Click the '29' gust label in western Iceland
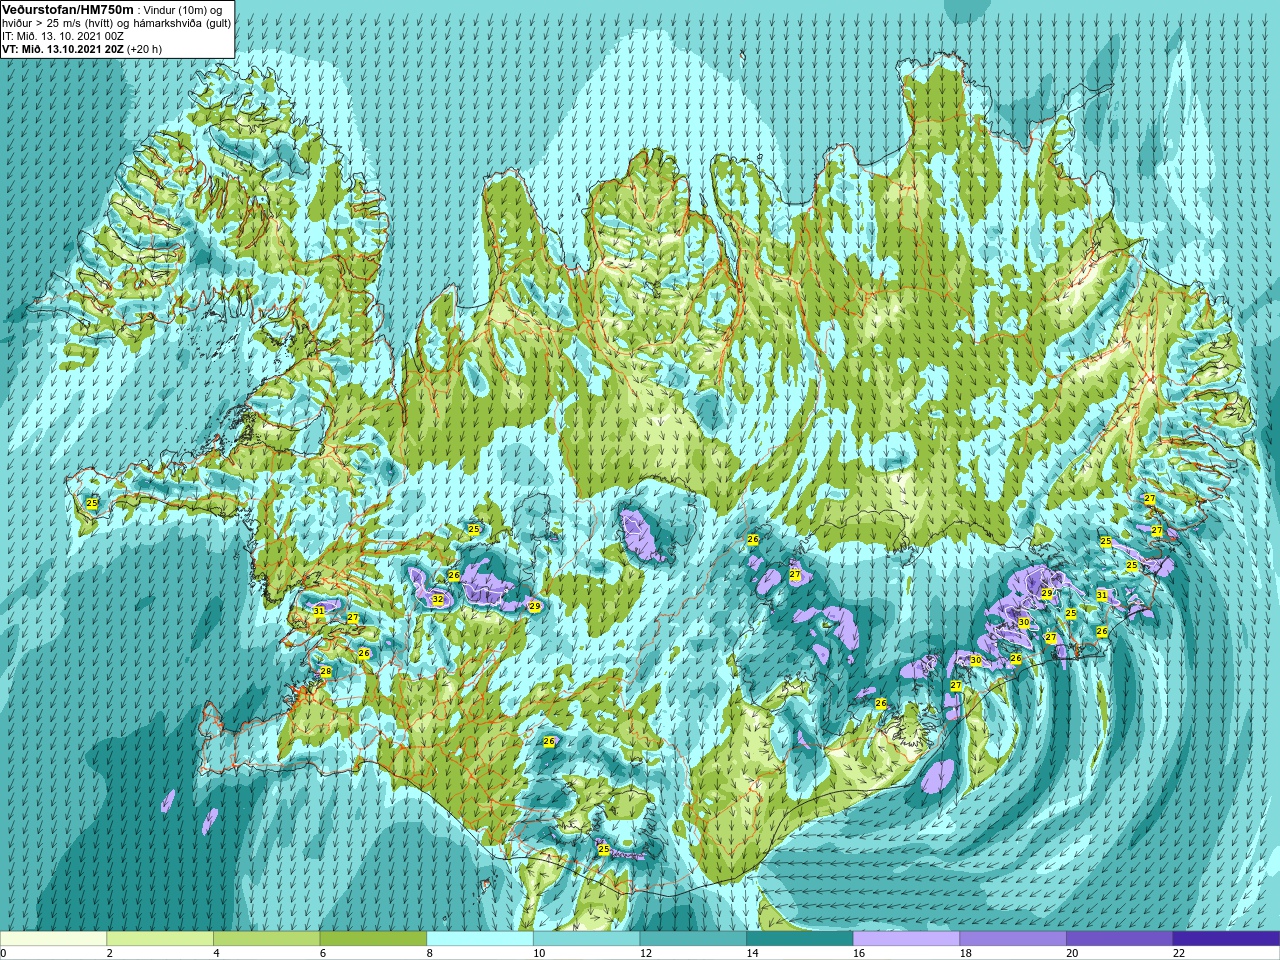 [x=535, y=606]
